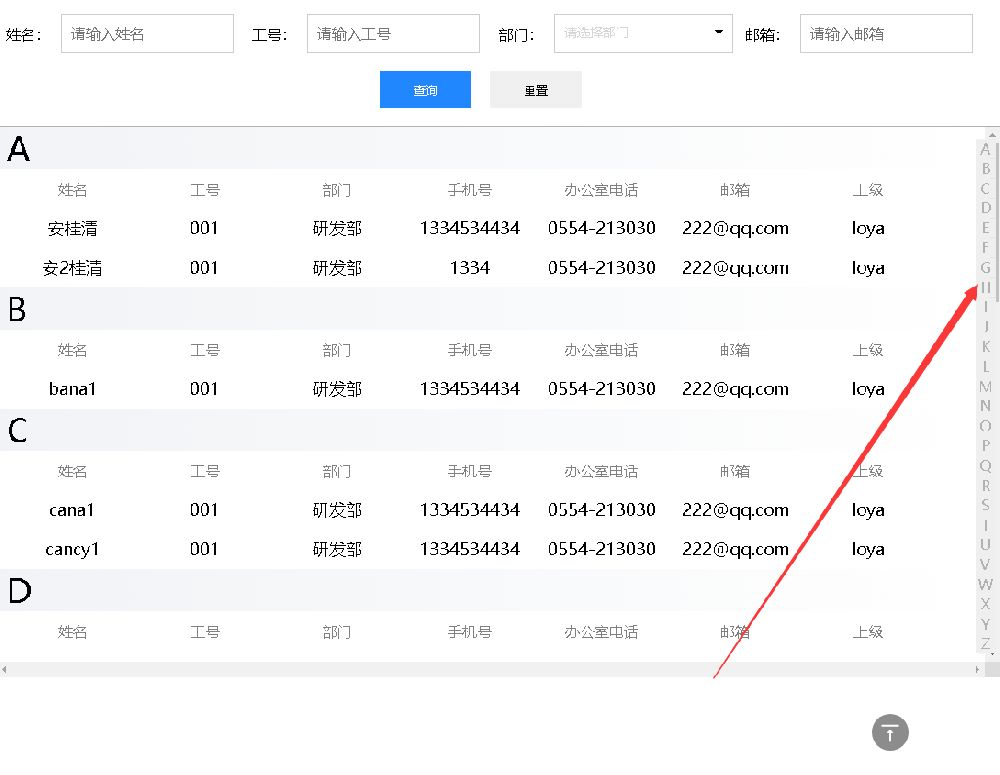Screen dimensions: 1000x775
Task: Select letter A in the side letter index
Action: tap(985, 150)
